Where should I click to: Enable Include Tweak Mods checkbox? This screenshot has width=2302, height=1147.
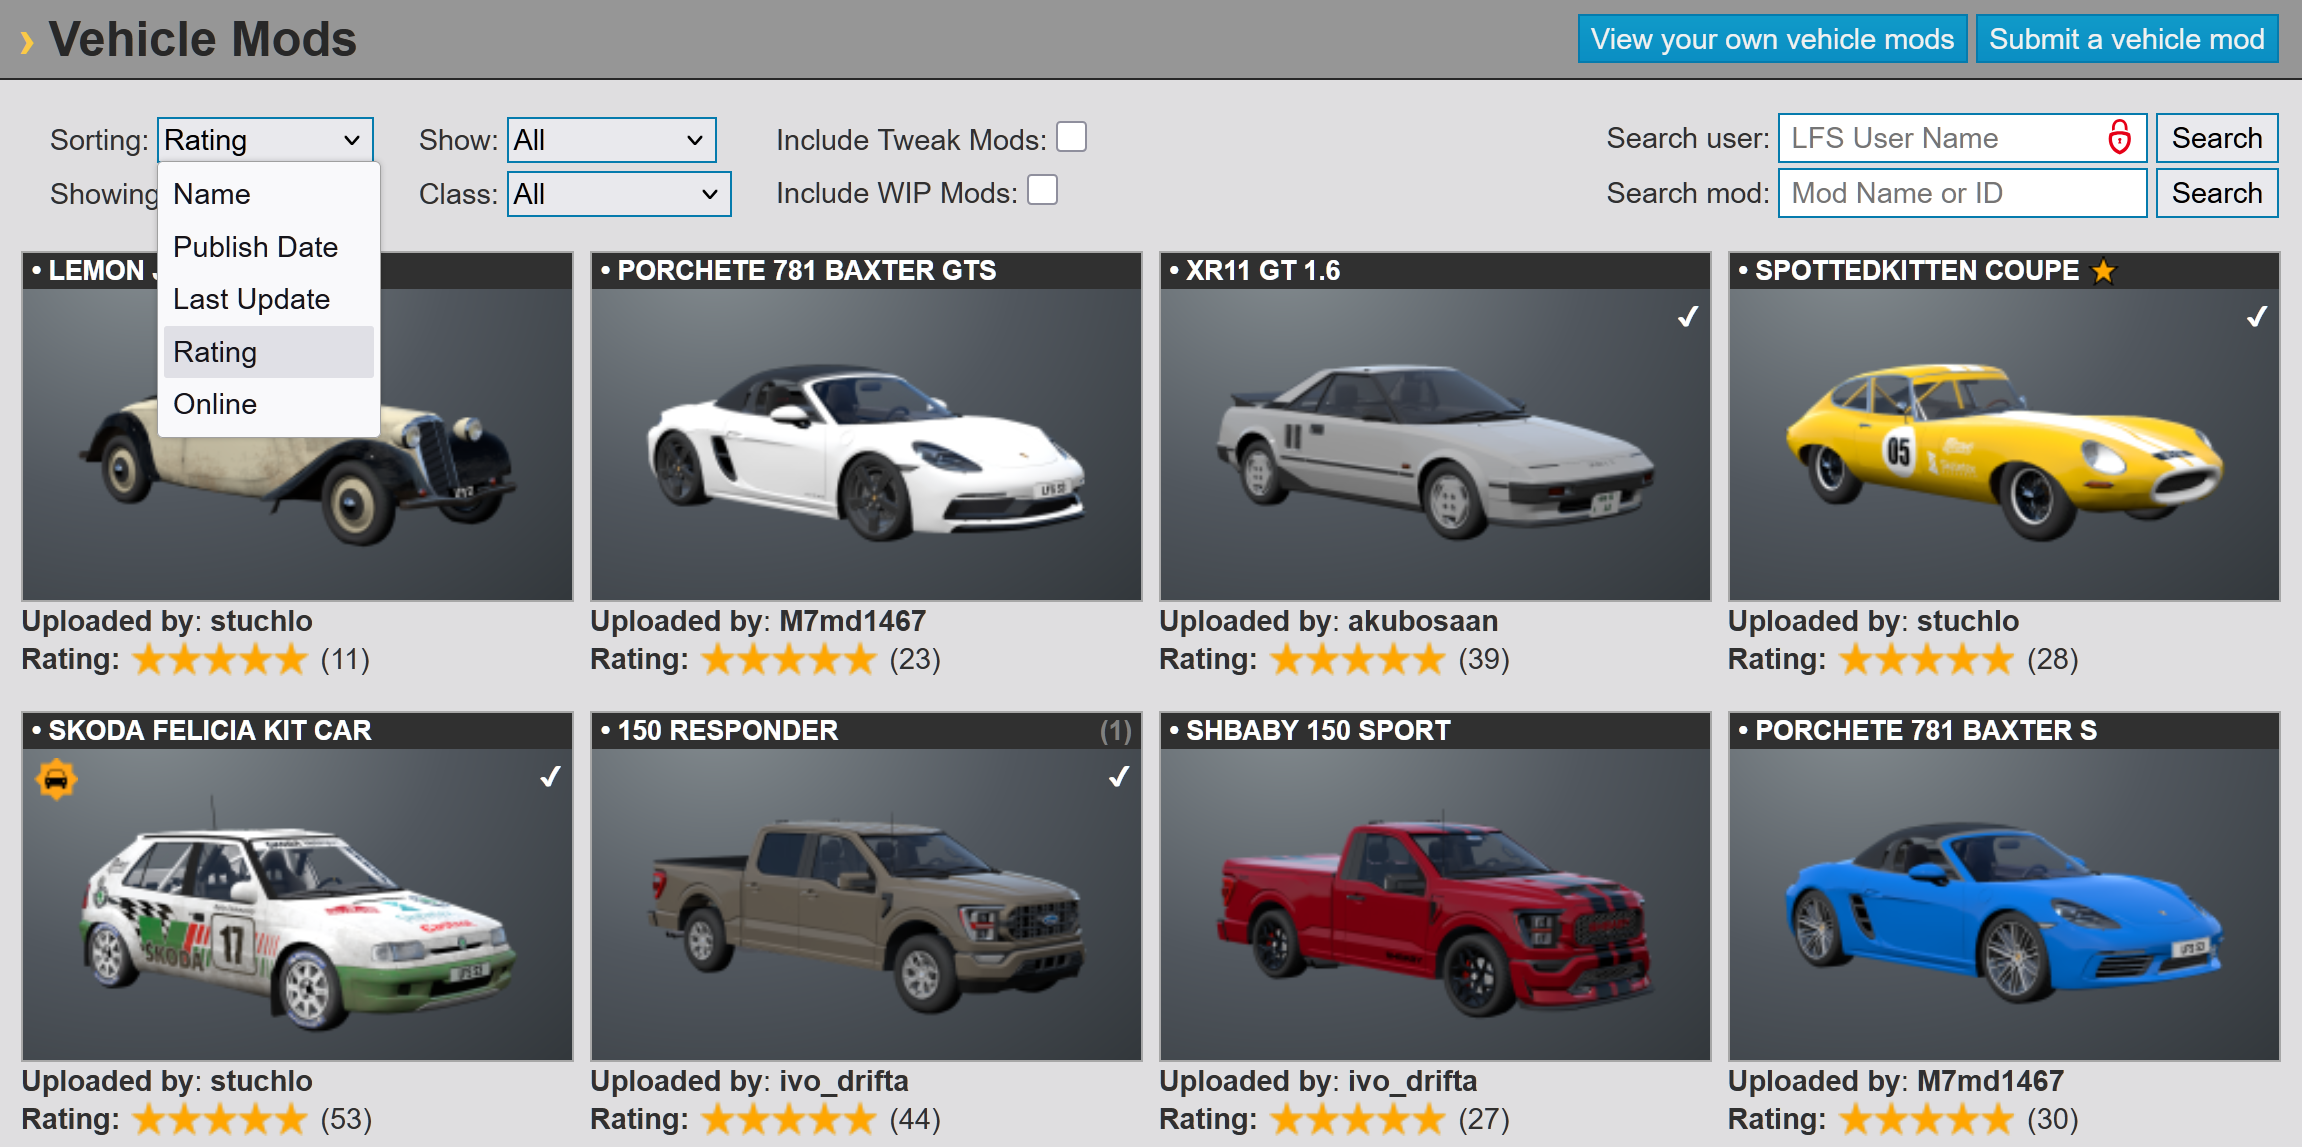point(1071,137)
